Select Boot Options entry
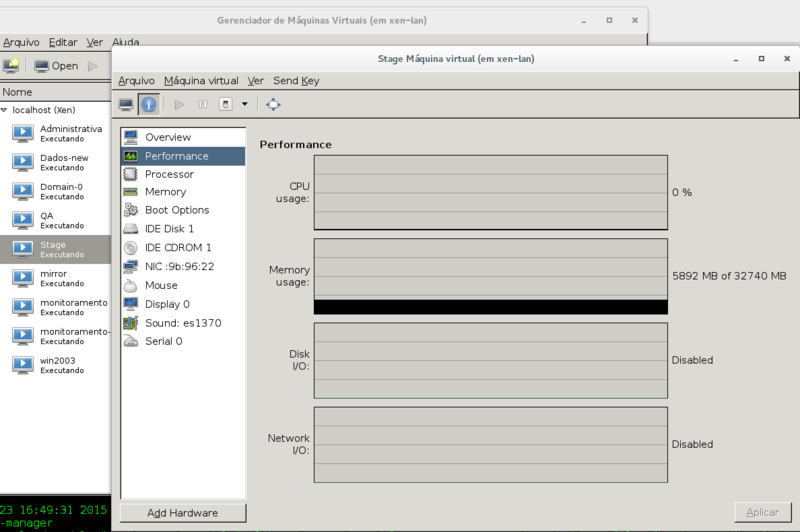Image resolution: width=800 pixels, height=532 pixels. [183, 210]
